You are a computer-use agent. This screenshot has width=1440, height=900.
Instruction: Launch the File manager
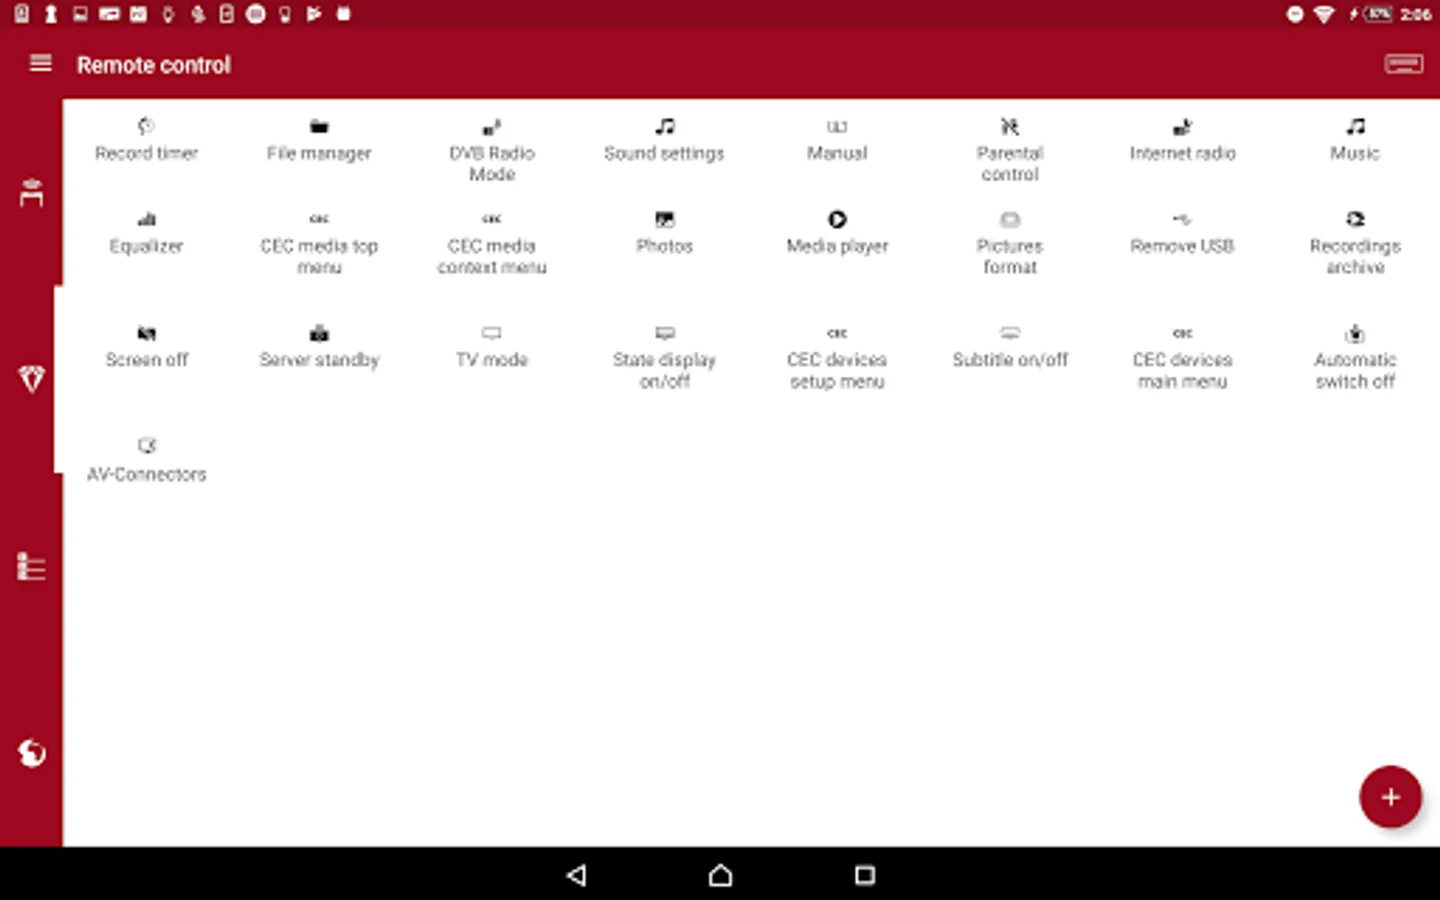click(x=319, y=140)
